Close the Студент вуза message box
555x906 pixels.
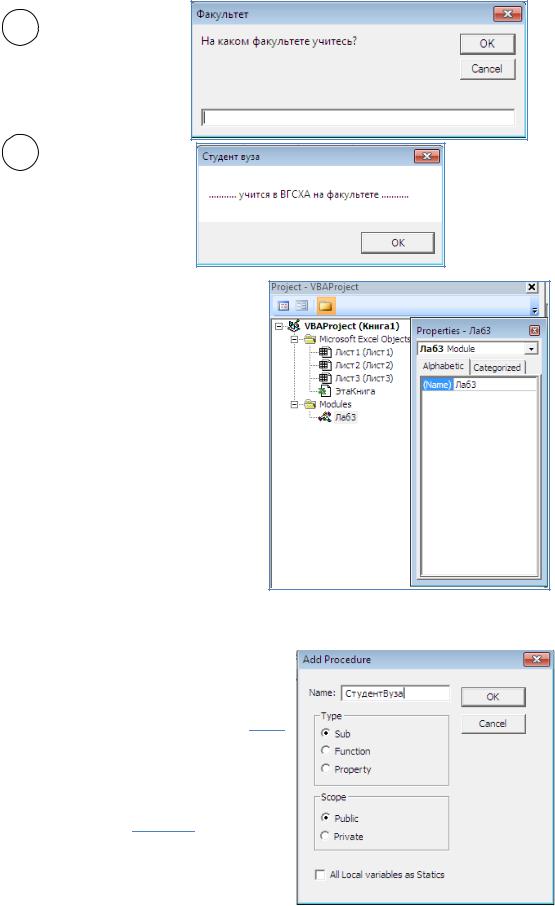point(427,156)
